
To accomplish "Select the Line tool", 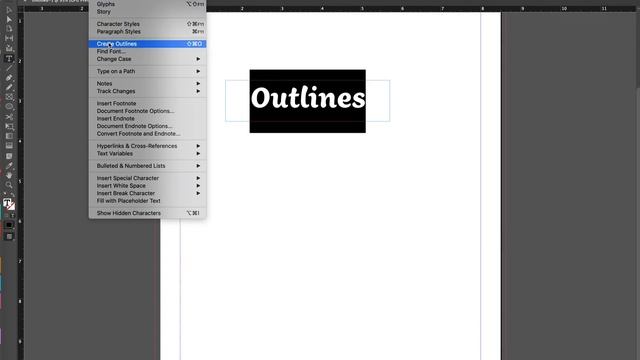I will (x=9, y=68).
